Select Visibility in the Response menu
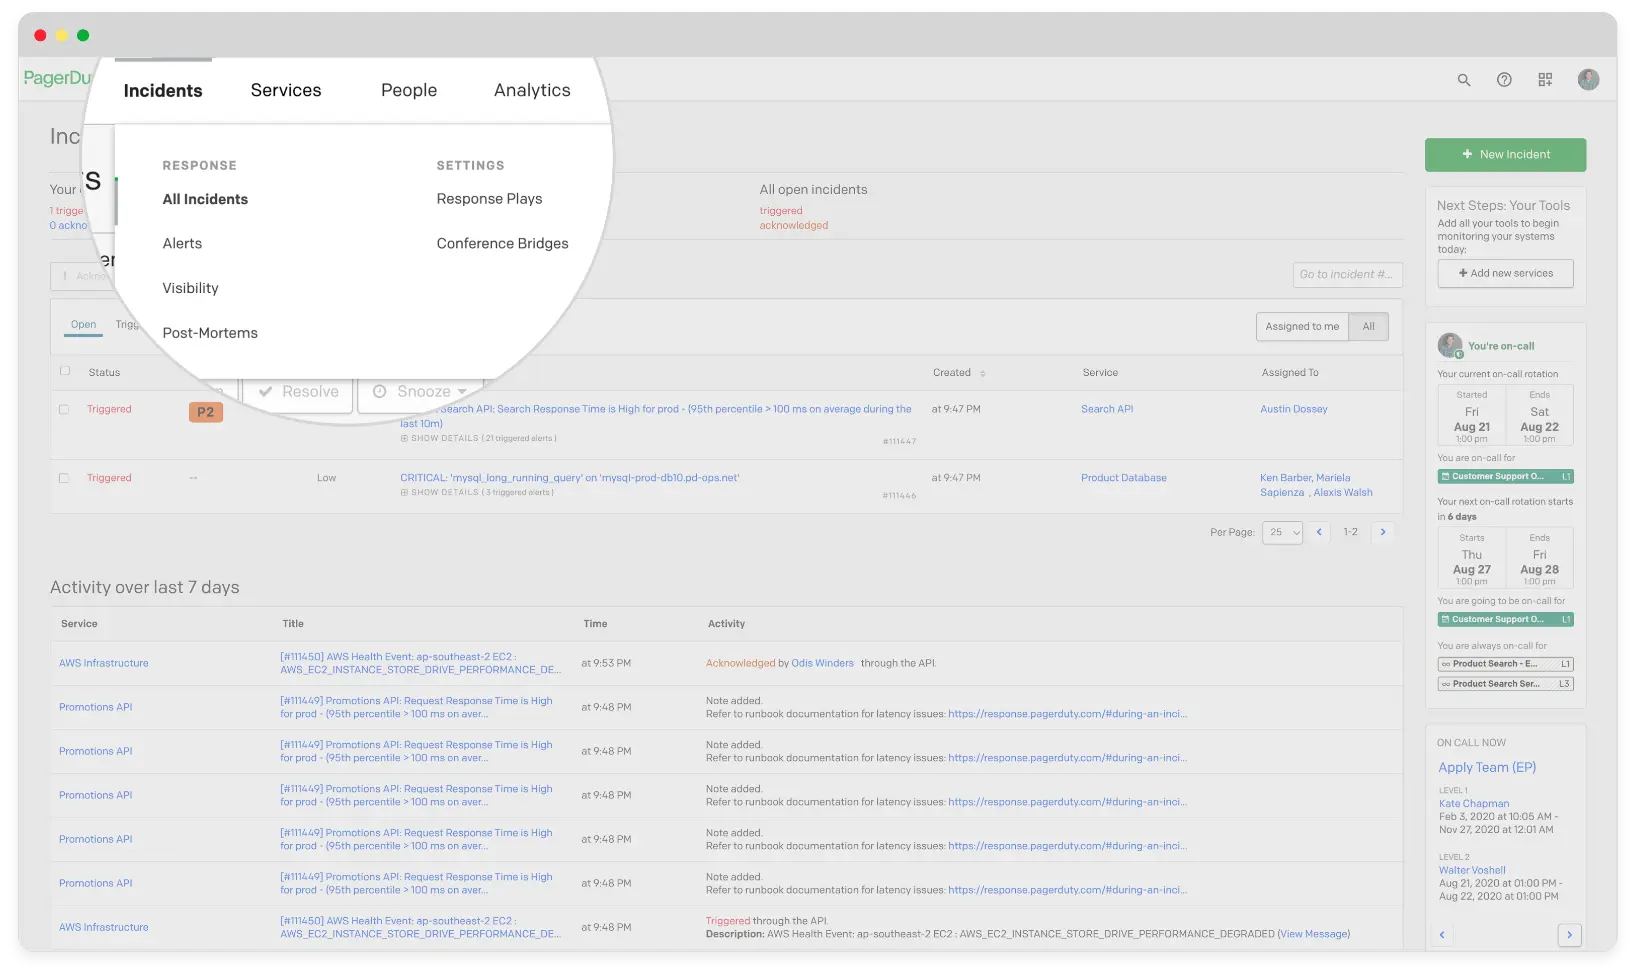This screenshot has width=1636, height=976. (190, 288)
